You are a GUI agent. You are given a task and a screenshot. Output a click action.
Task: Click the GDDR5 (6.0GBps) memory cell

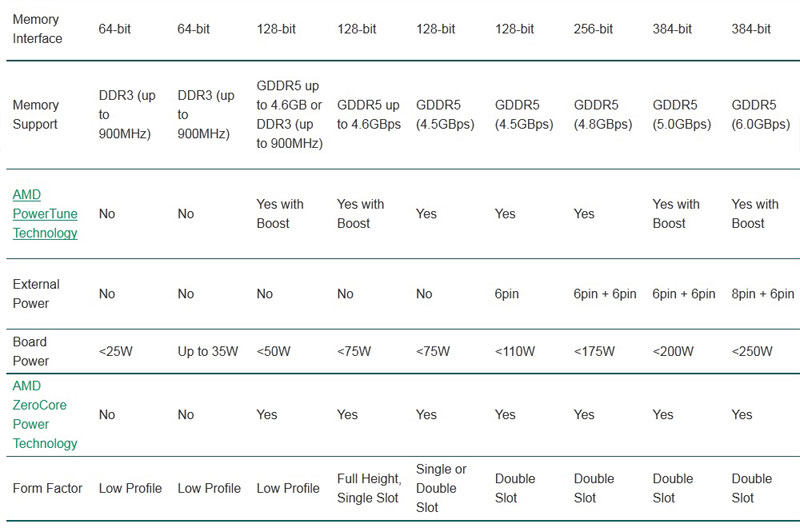tap(761, 114)
